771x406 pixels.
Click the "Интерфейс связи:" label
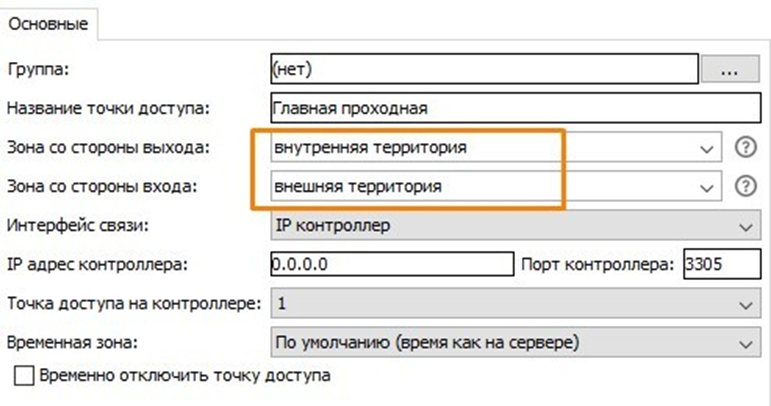tap(78, 226)
